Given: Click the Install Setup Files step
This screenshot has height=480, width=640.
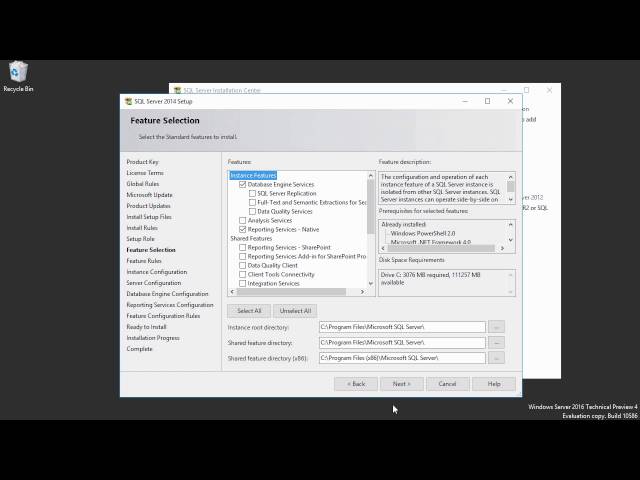Looking at the screenshot, I should click(149, 217).
